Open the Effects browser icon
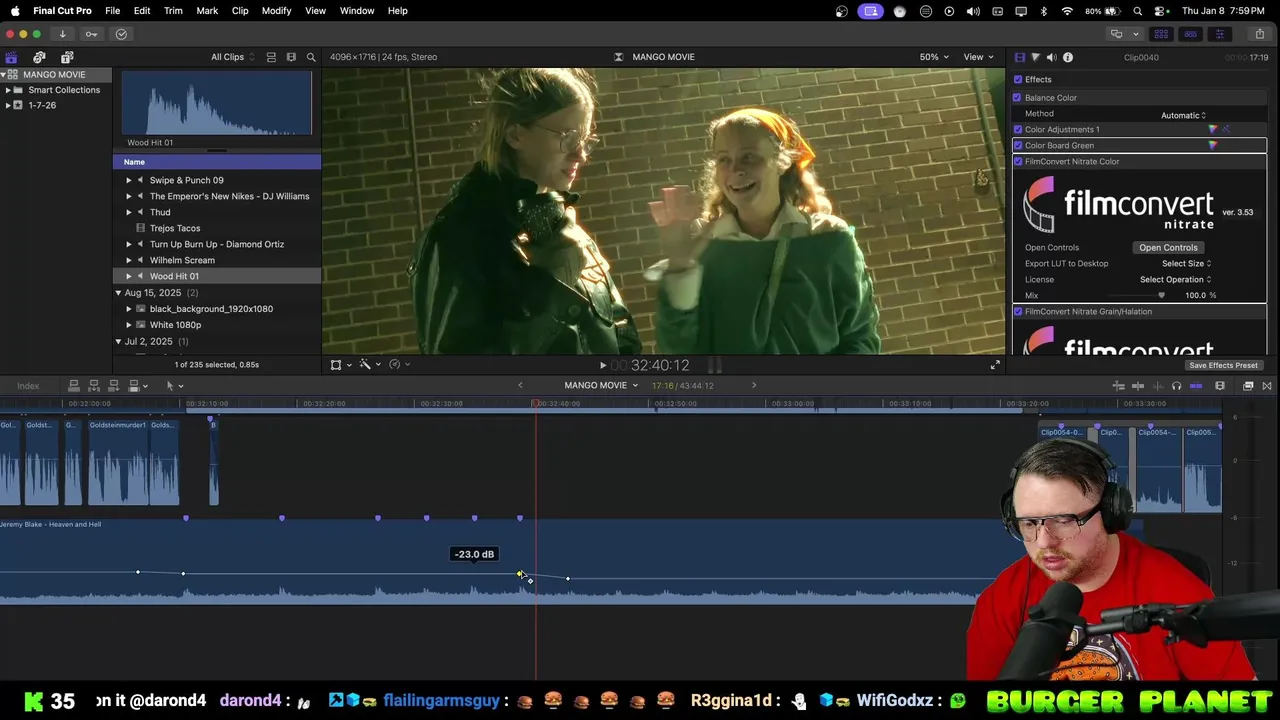 click(x=1248, y=386)
